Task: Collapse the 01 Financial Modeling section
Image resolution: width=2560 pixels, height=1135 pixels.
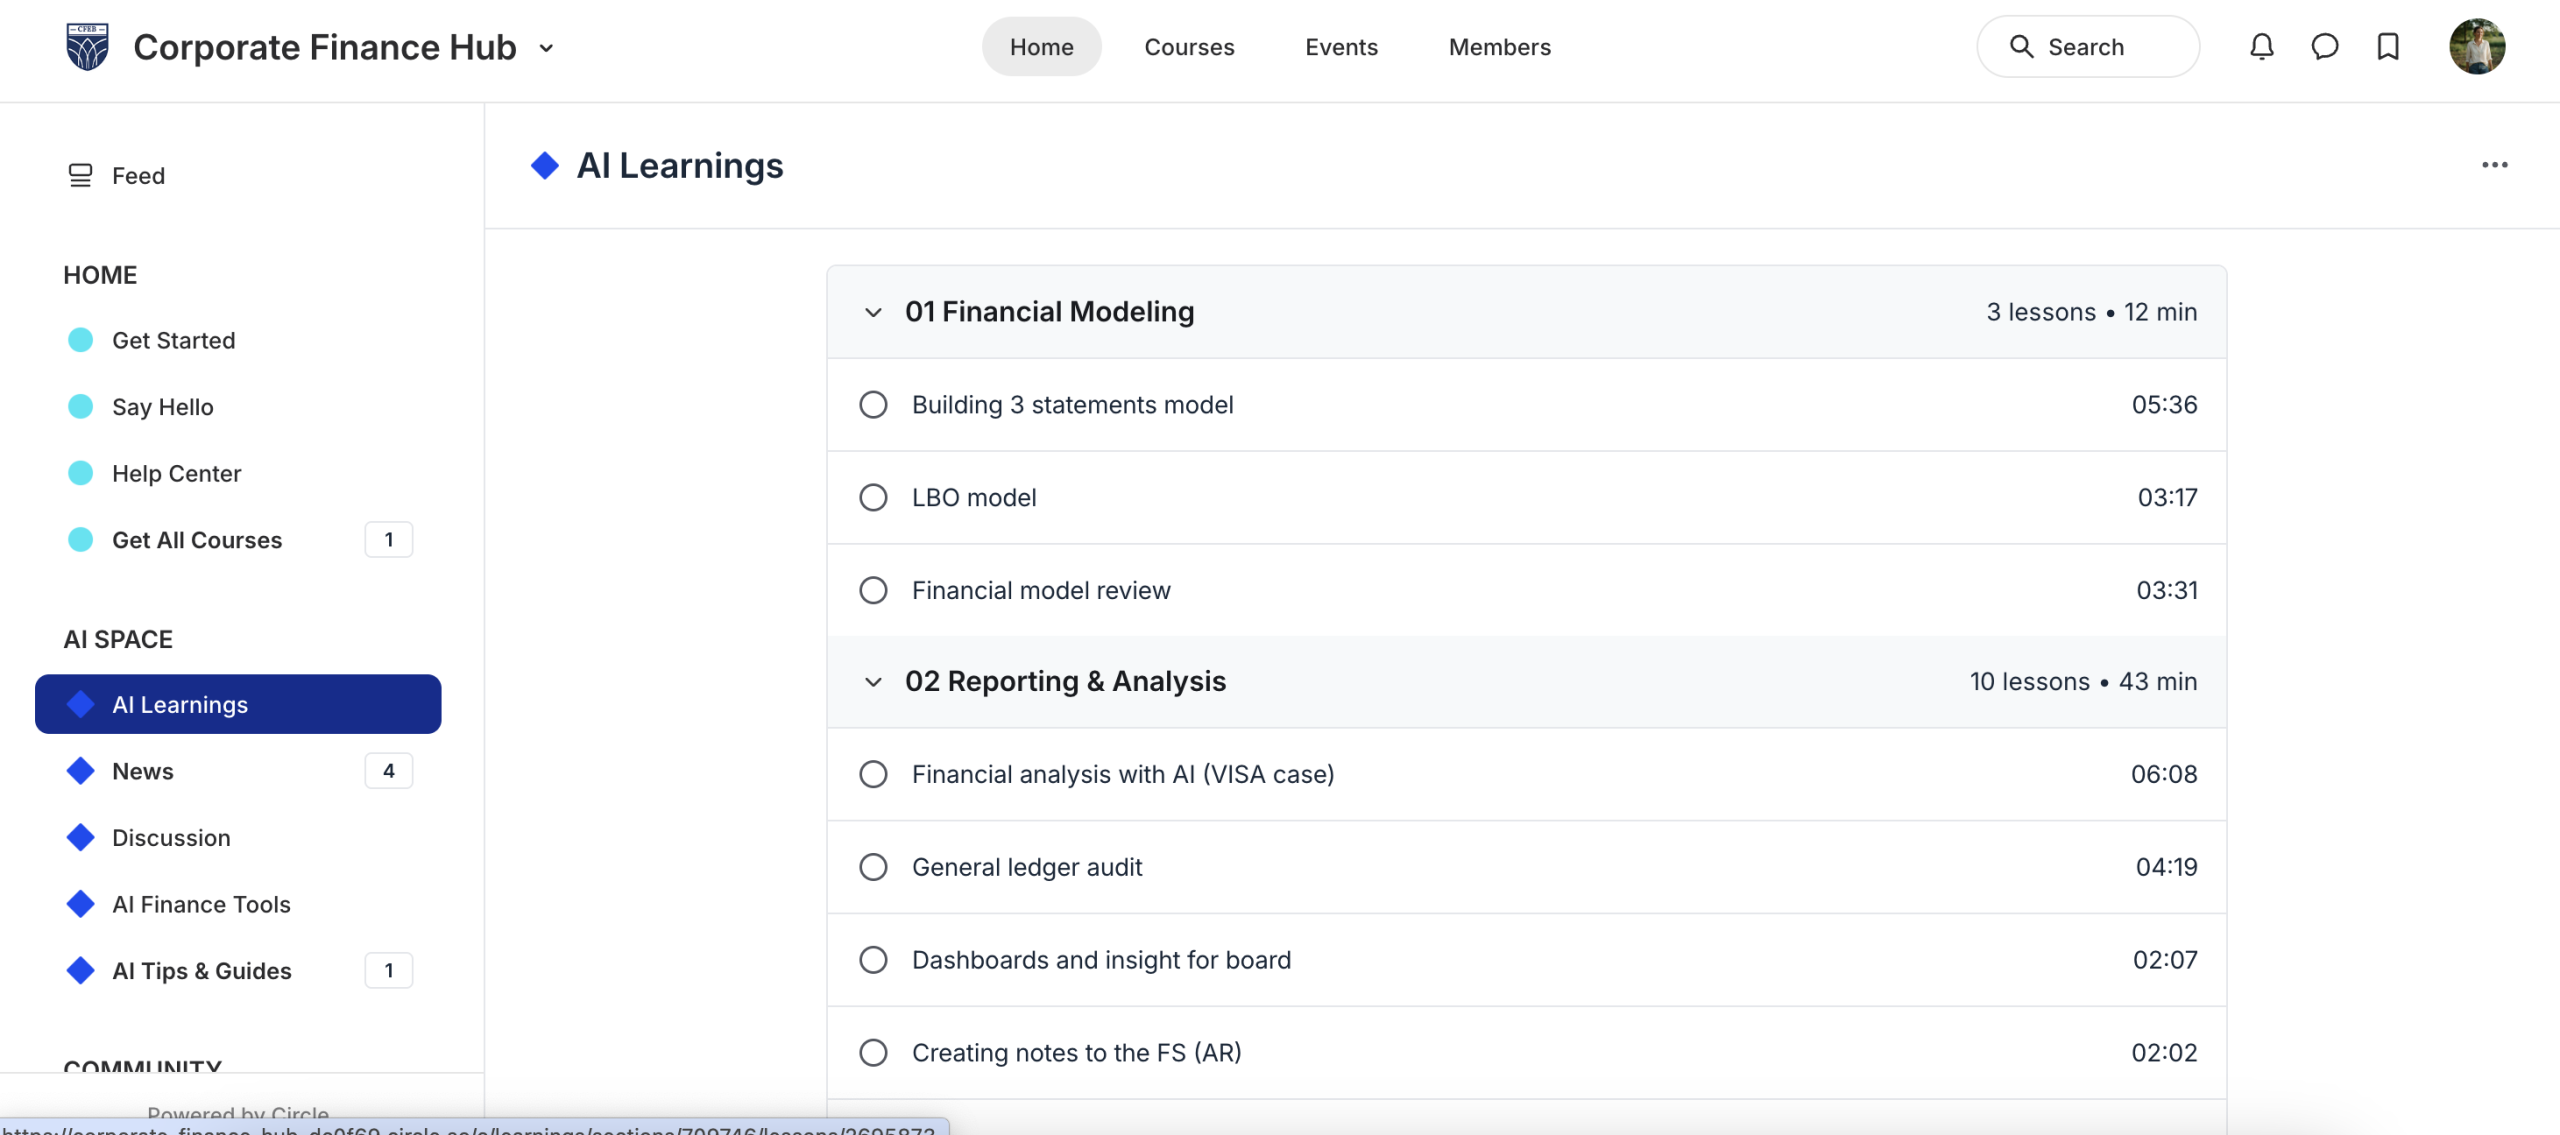Action: (873, 313)
